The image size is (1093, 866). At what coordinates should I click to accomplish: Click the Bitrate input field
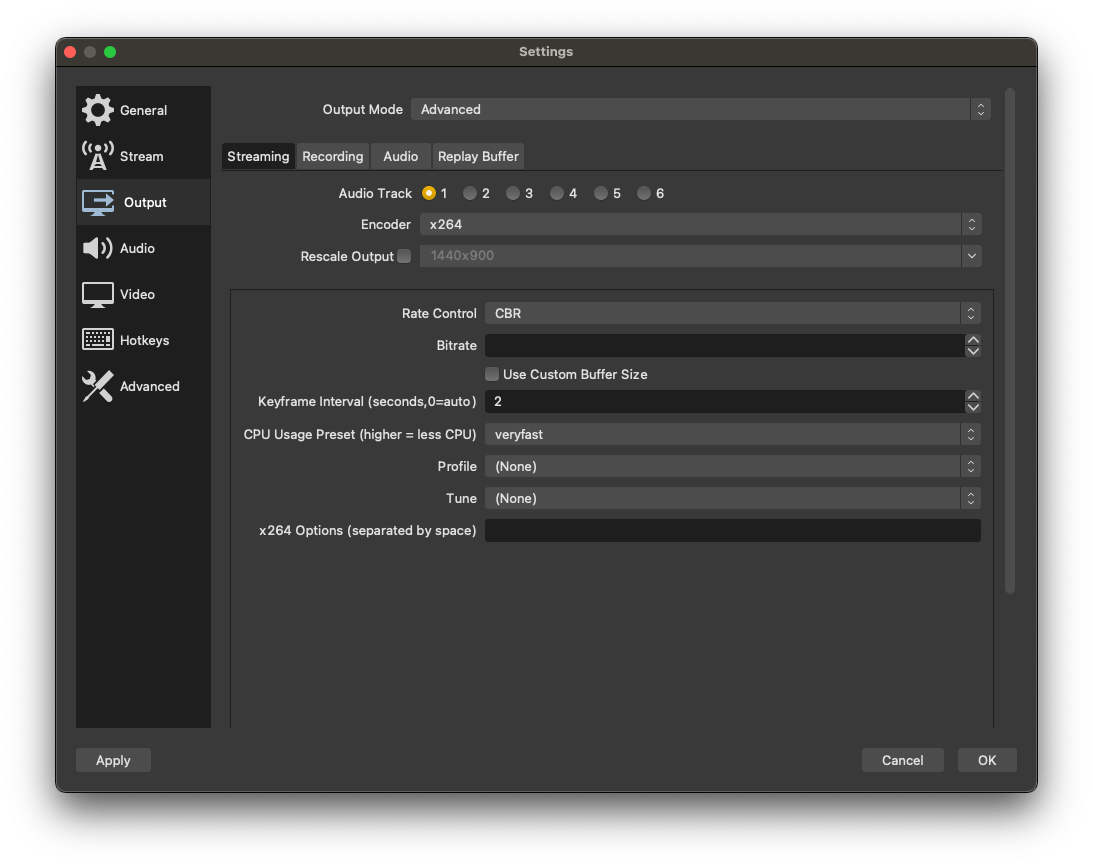(725, 346)
